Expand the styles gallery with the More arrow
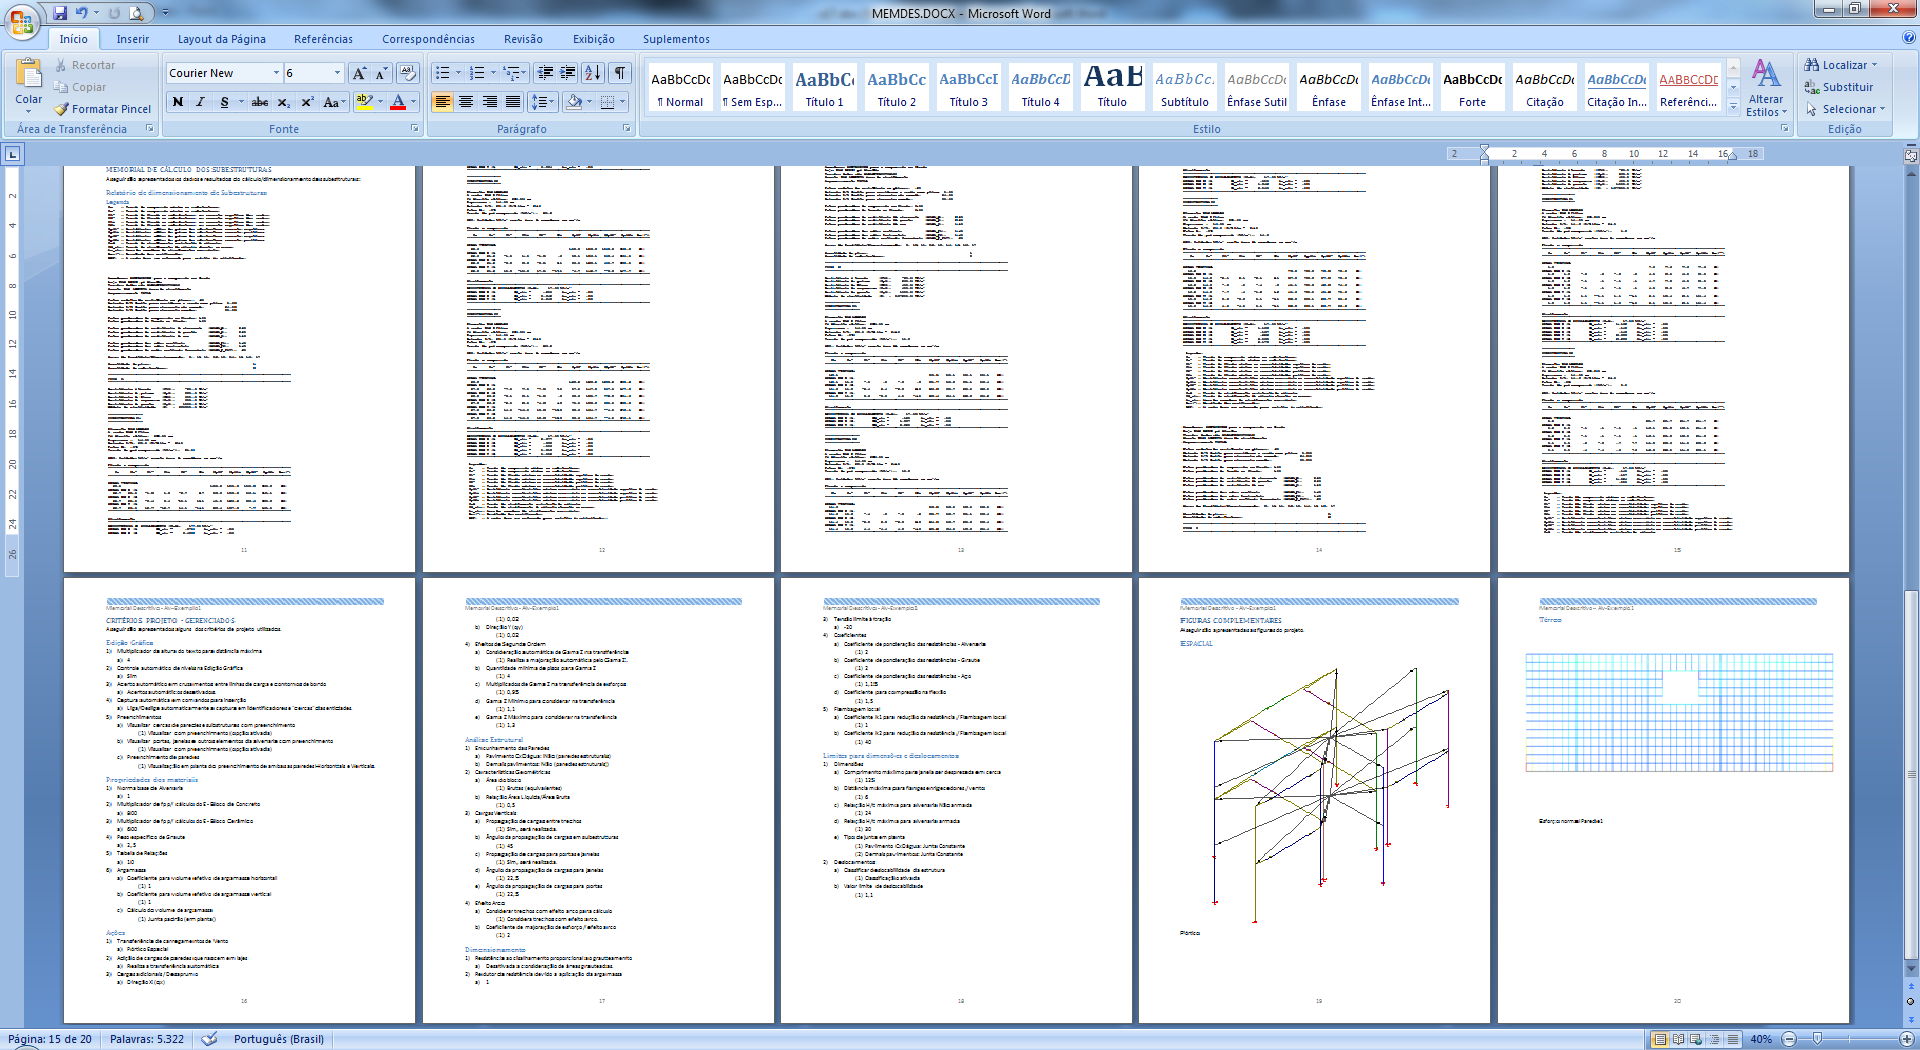 pyautogui.click(x=1733, y=107)
